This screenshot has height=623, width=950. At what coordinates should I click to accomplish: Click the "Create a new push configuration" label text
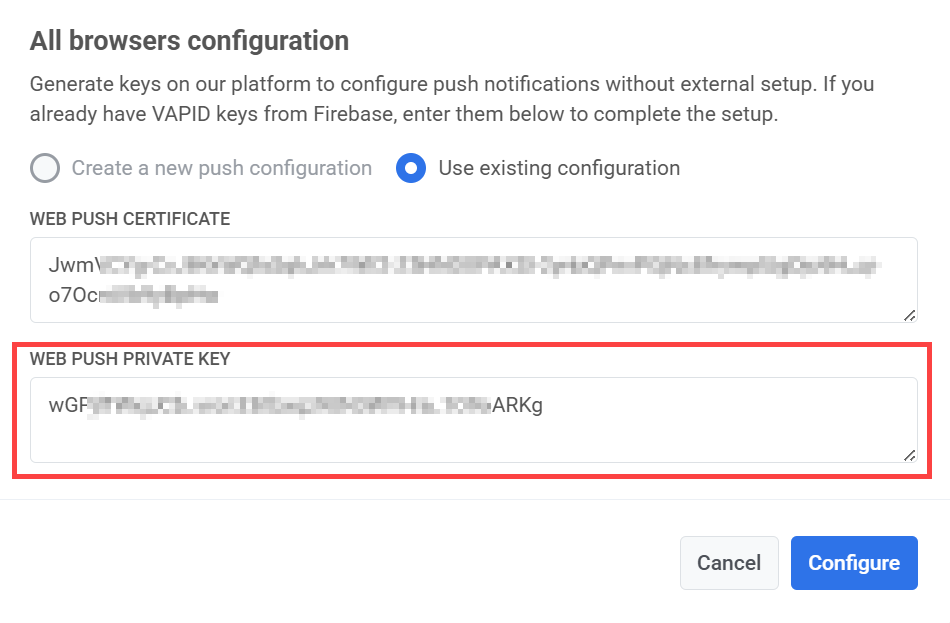pos(220,168)
